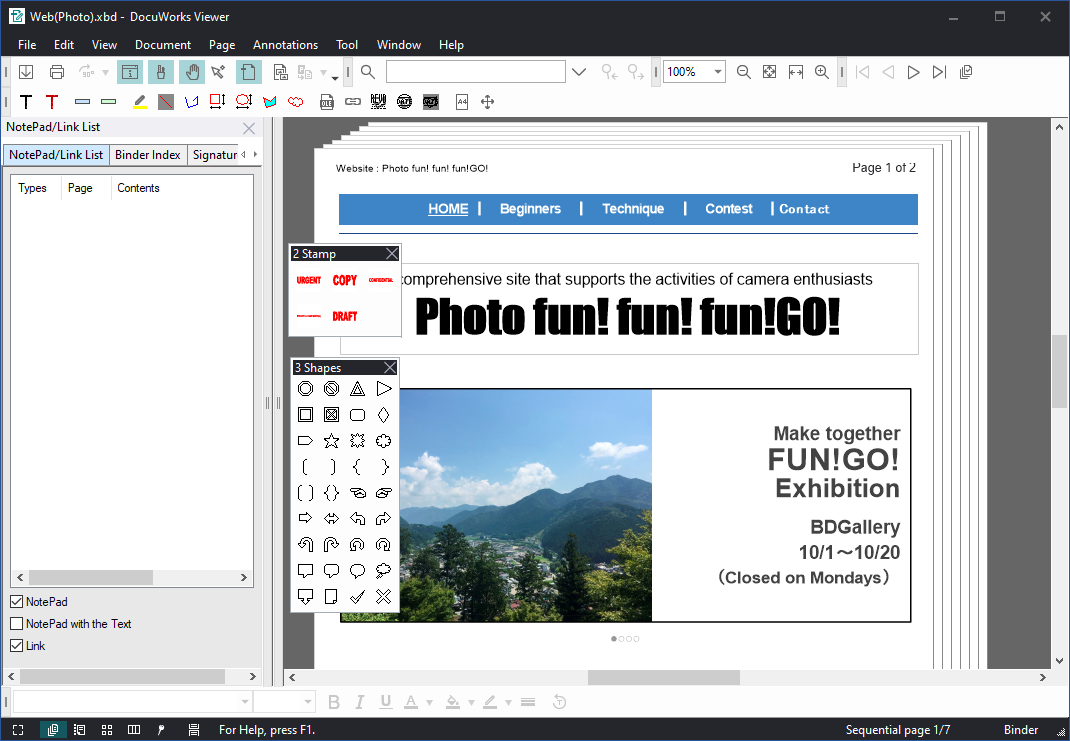Select the checkmark shape in Shapes palette

click(x=358, y=597)
